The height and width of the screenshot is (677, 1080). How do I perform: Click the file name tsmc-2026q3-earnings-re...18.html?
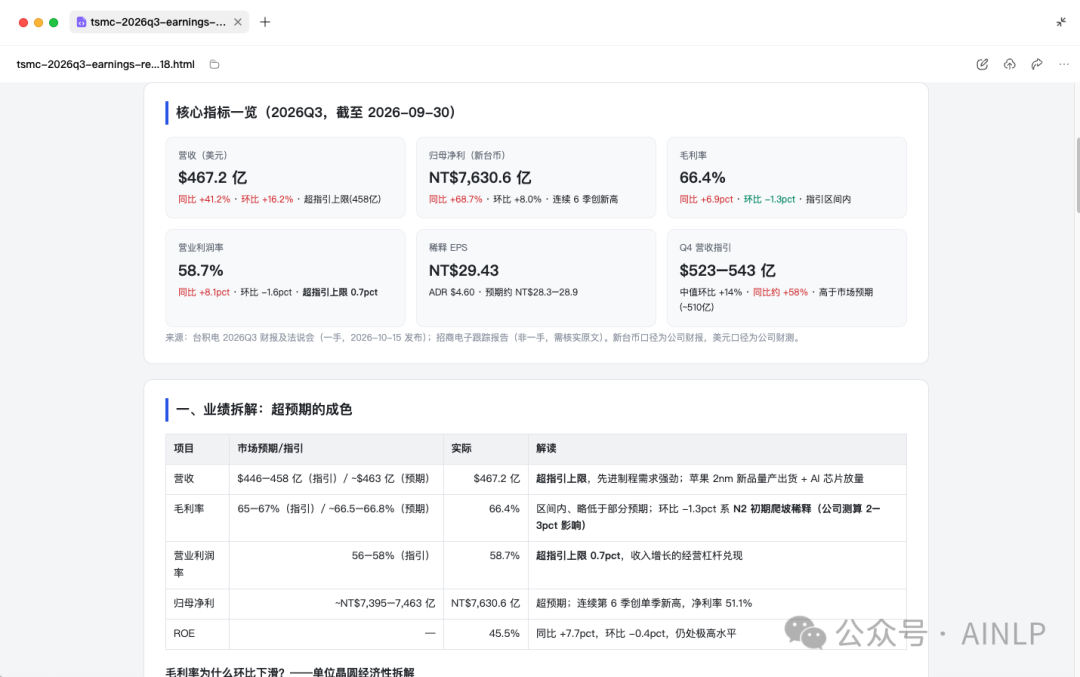coord(105,64)
